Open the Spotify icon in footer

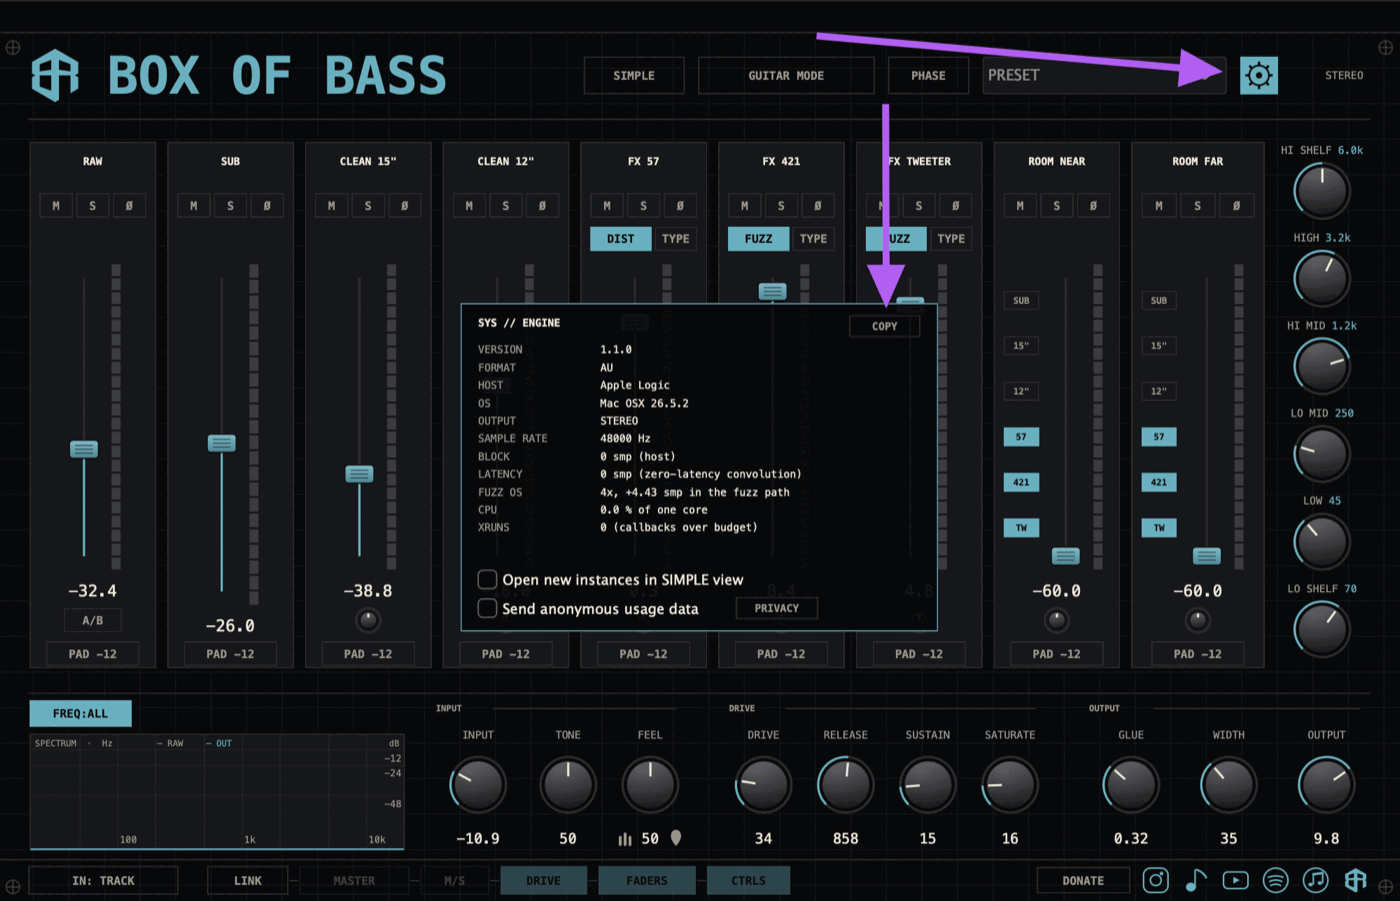pyautogui.click(x=1276, y=880)
